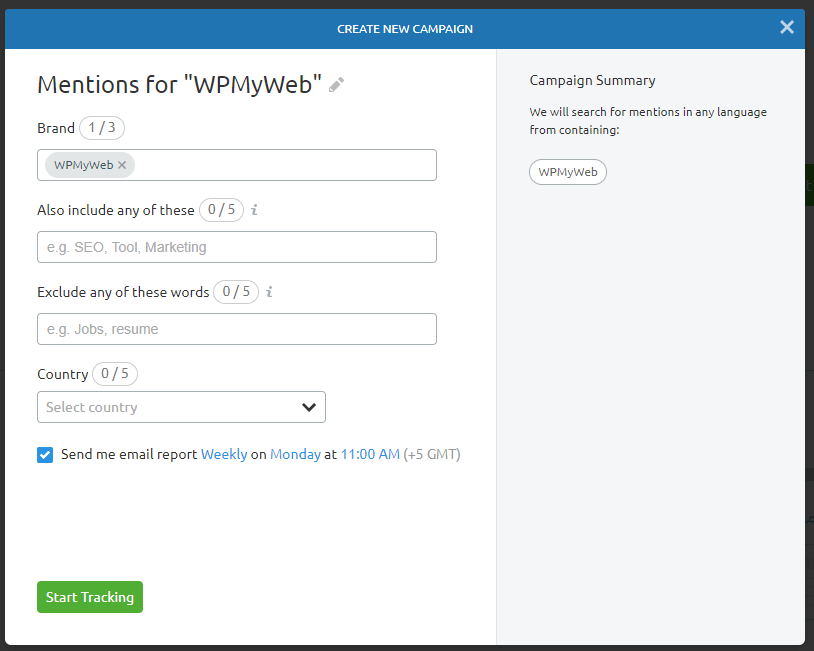This screenshot has height=651, width=814.
Task: Show info for "Also include any of these"
Action: [x=255, y=210]
